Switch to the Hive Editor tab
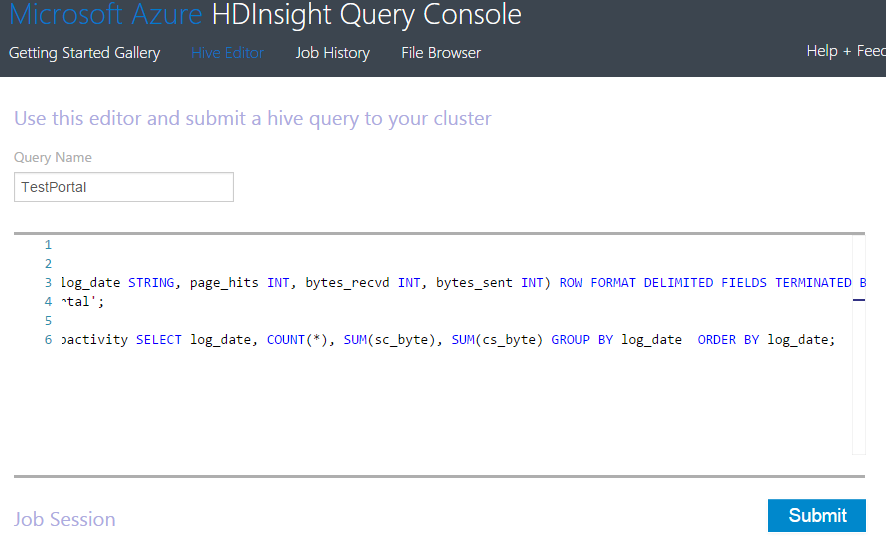This screenshot has width=886, height=547. tap(227, 53)
